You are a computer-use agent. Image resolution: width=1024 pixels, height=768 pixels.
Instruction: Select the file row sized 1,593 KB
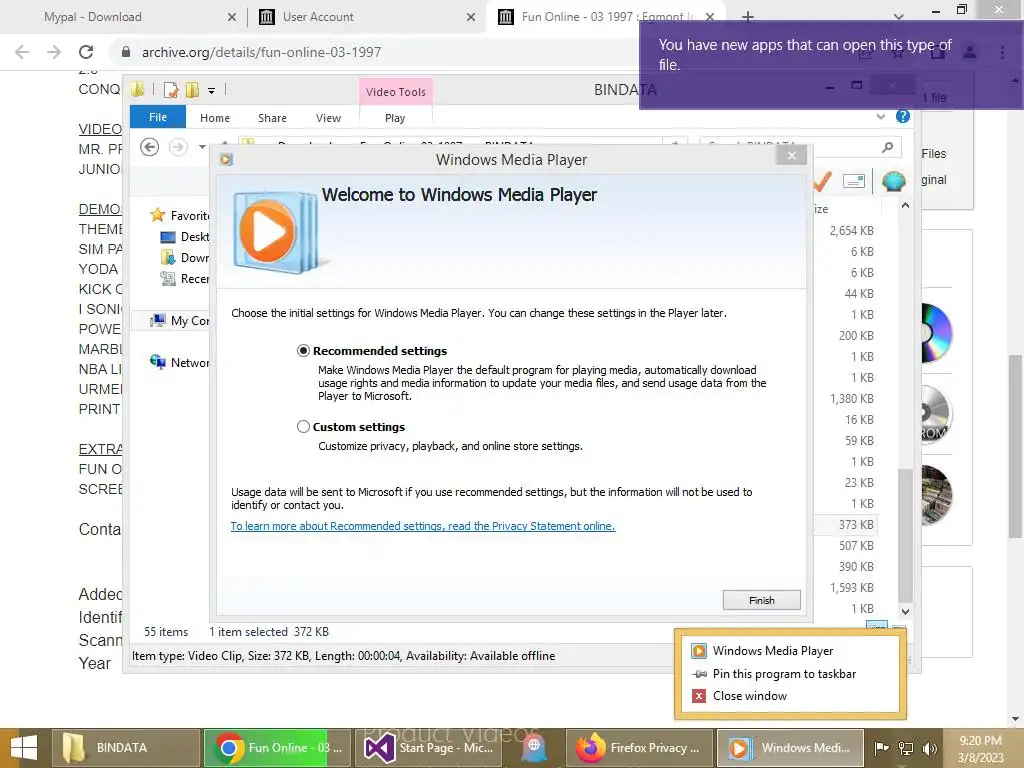(x=851, y=588)
